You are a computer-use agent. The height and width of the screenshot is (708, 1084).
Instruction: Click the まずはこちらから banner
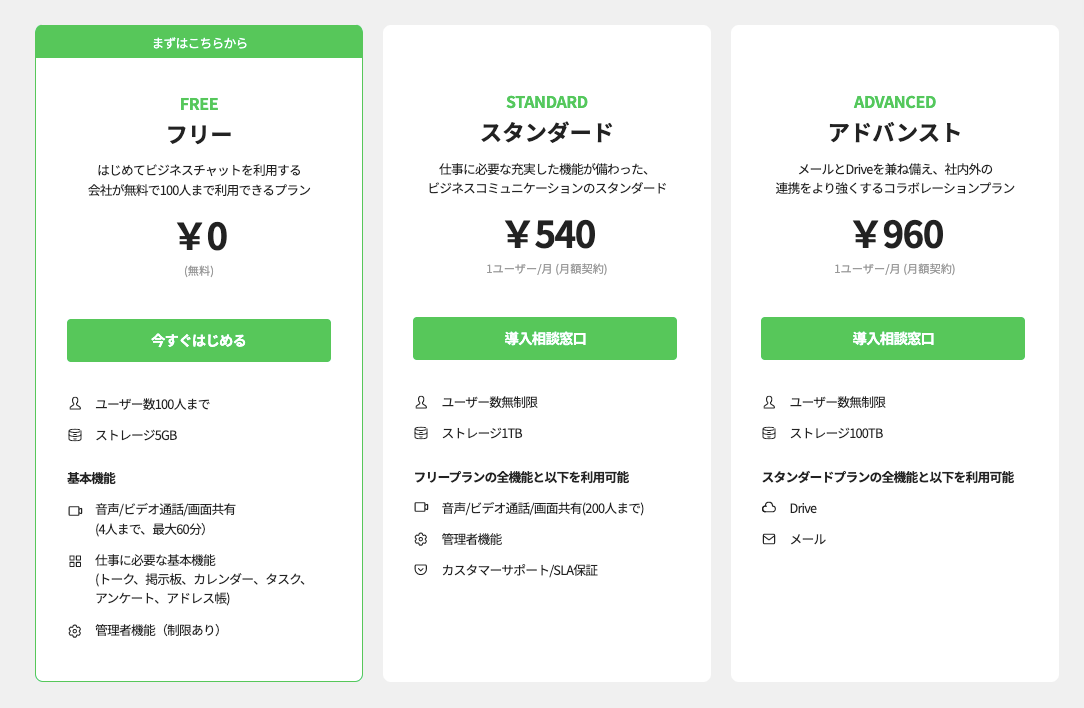click(x=198, y=42)
